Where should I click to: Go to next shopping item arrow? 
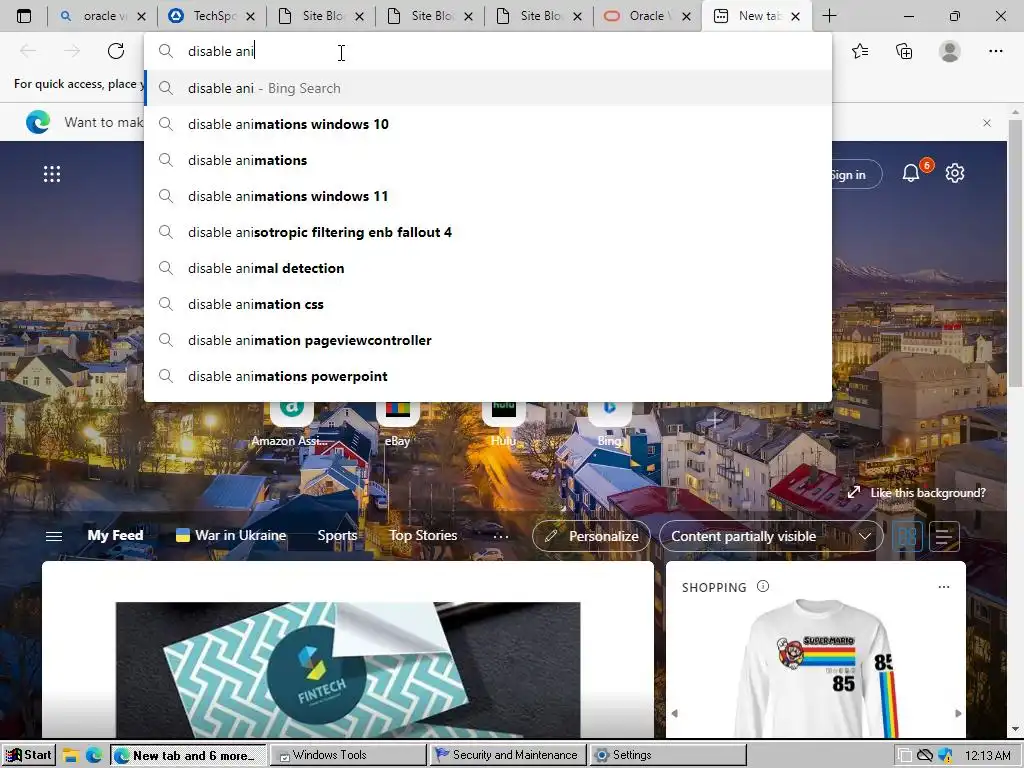(958, 713)
